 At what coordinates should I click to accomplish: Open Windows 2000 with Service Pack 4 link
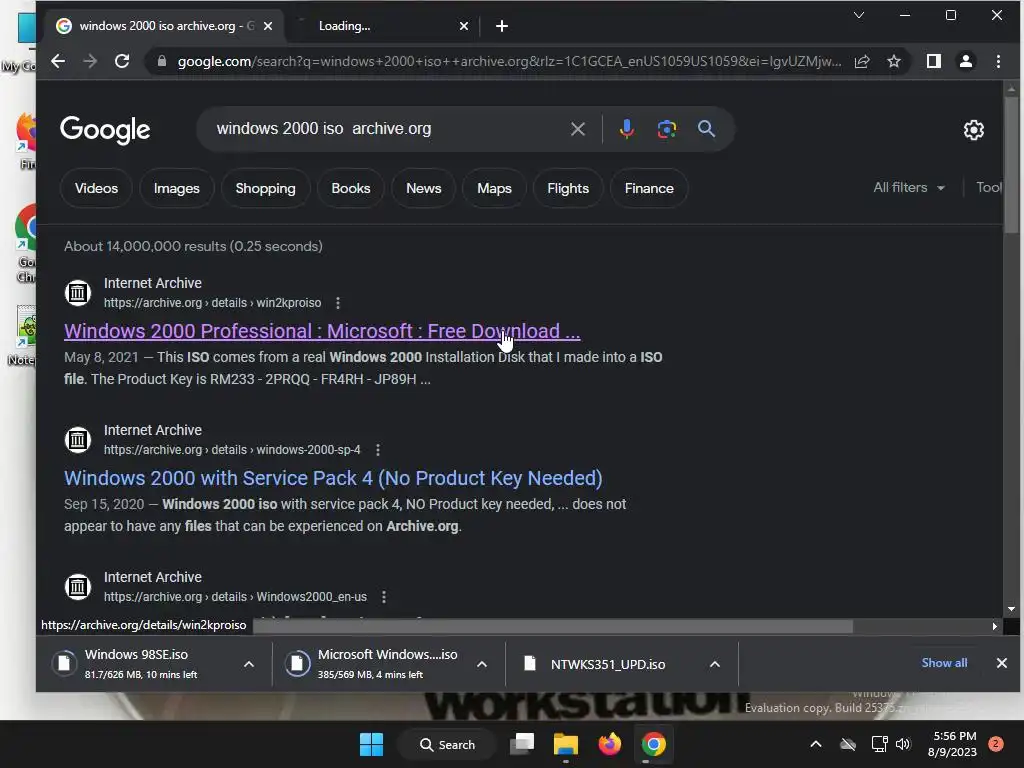pyautogui.click(x=333, y=478)
